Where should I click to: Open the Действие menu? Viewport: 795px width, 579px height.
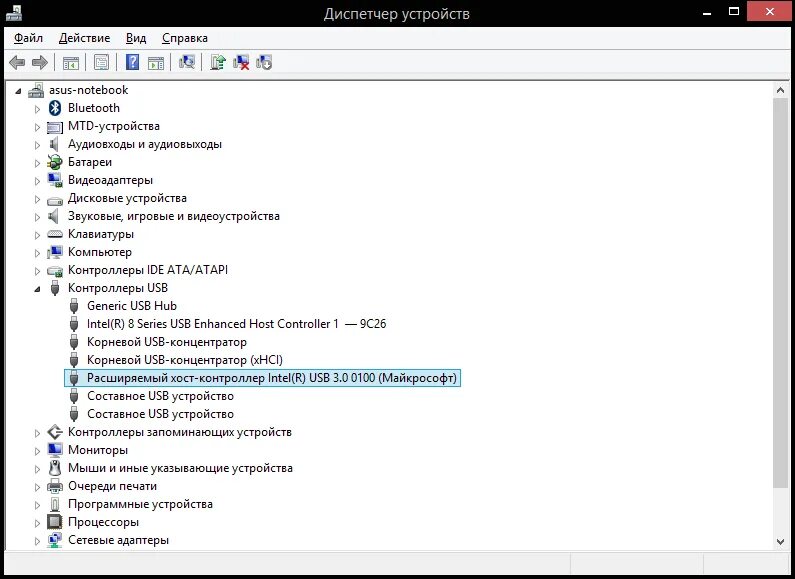pyautogui.click(x=84, y=38)
